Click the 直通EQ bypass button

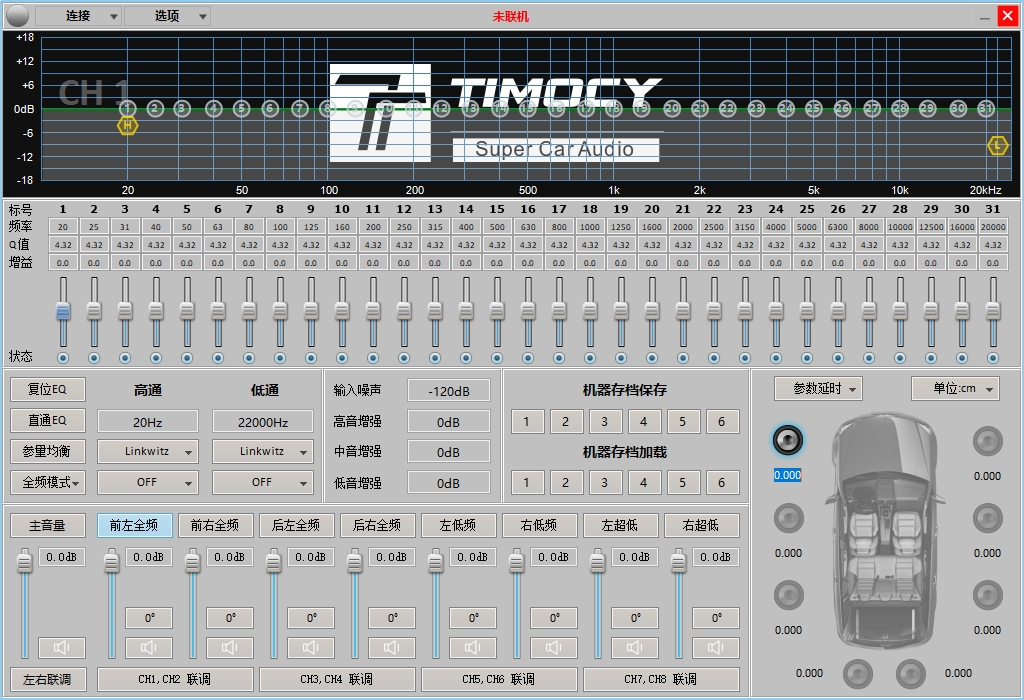pyautogui.click(x=48, y=420)
